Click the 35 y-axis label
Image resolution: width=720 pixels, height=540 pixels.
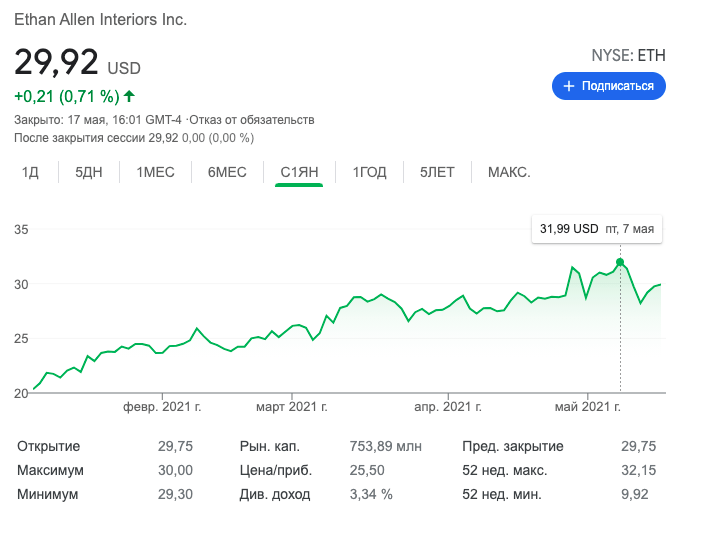click(x=21, y=229)
